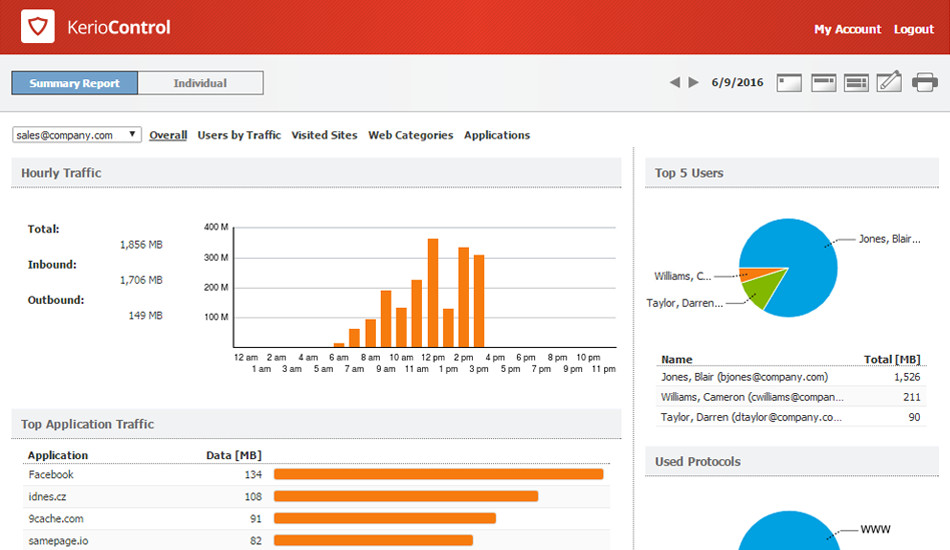This screenshot has width=950, height=550.
Task: Click Williams, Cameron row in users table
Action: pyautogui.click(x=791, y=397)
